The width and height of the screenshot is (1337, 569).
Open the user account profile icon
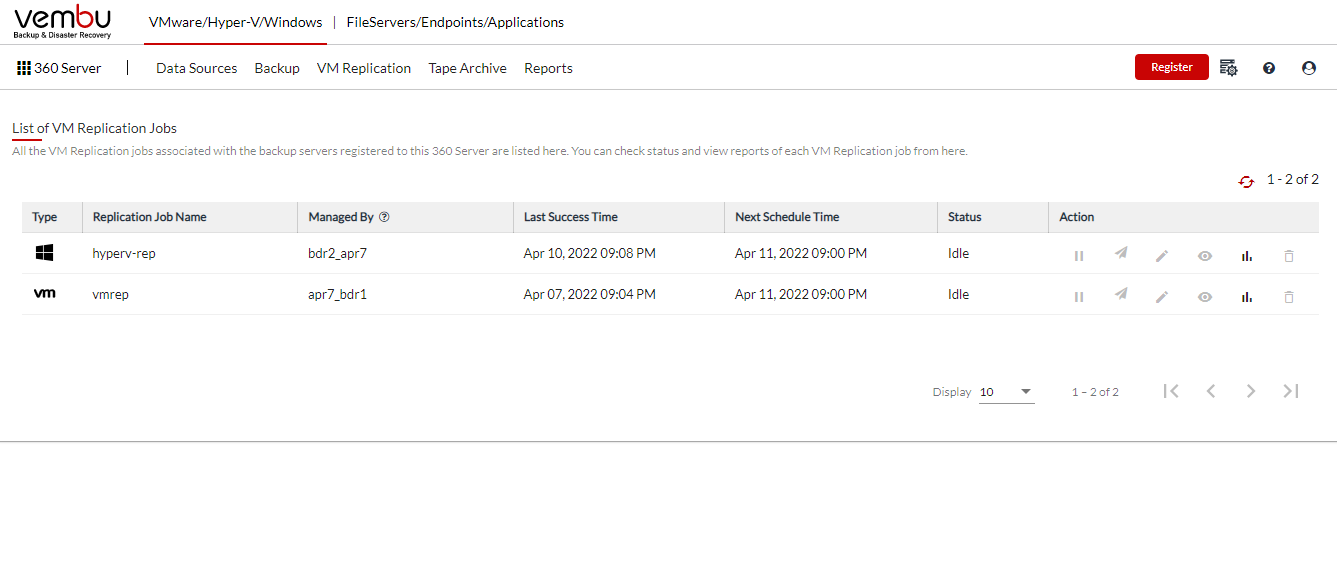pos(1309,68)
